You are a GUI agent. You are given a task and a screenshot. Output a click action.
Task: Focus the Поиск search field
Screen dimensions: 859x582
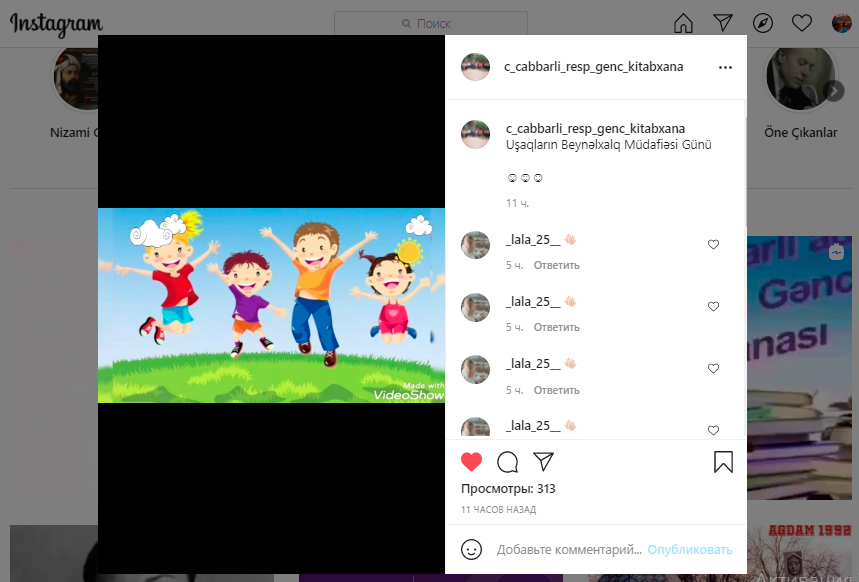[x=431, y=24]
